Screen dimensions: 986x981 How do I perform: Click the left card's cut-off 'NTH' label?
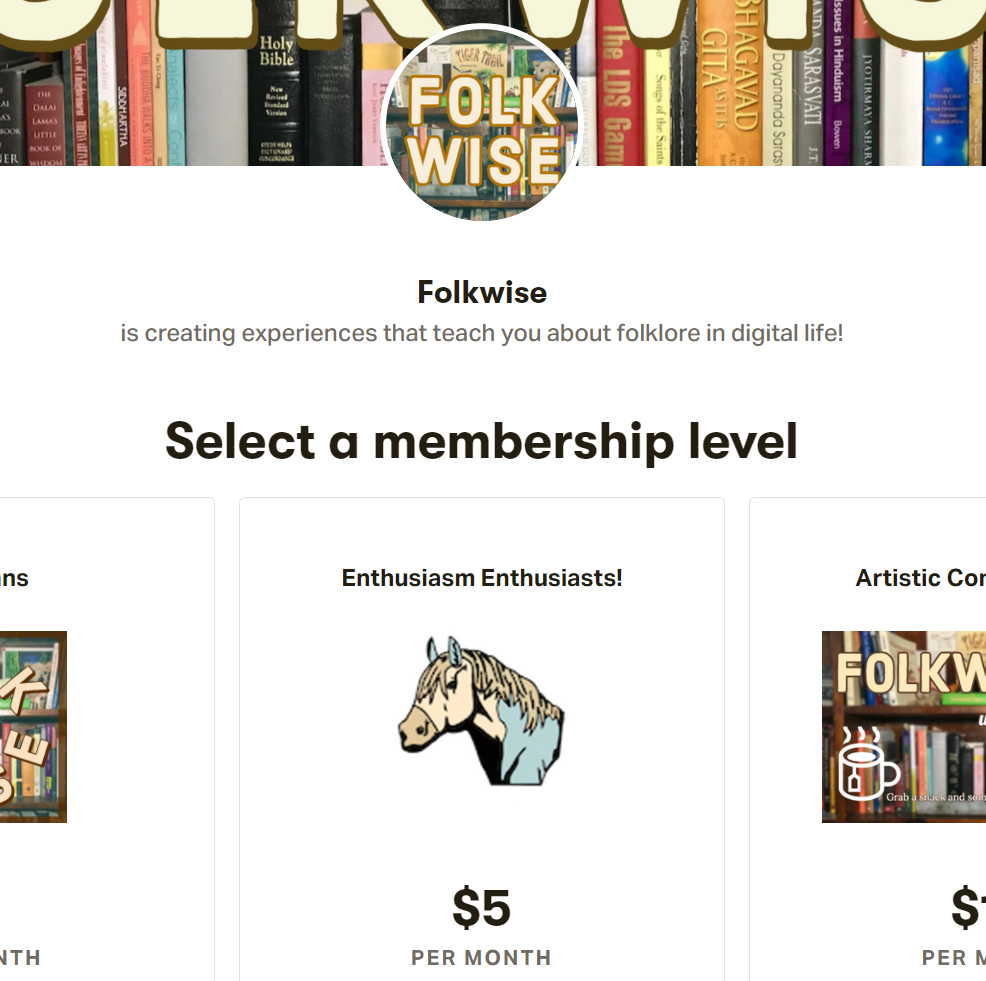(x=20, y=958)
